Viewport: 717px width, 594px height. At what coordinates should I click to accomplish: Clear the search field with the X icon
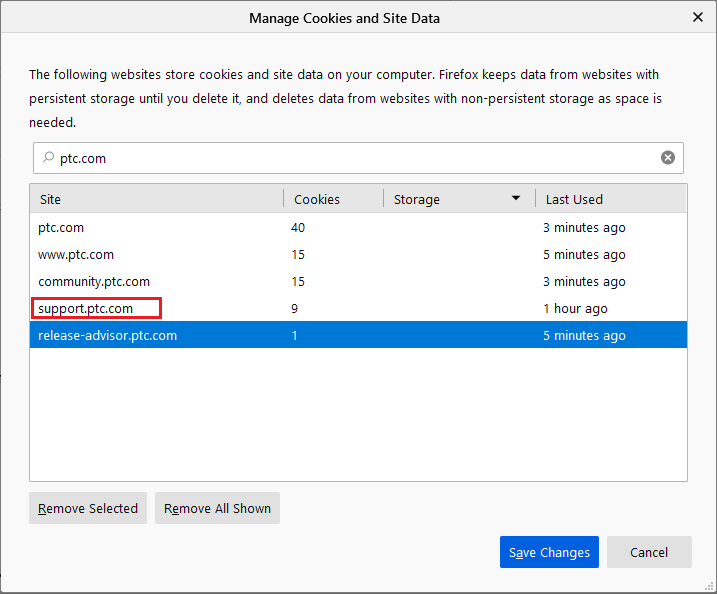tap(667, 158)
